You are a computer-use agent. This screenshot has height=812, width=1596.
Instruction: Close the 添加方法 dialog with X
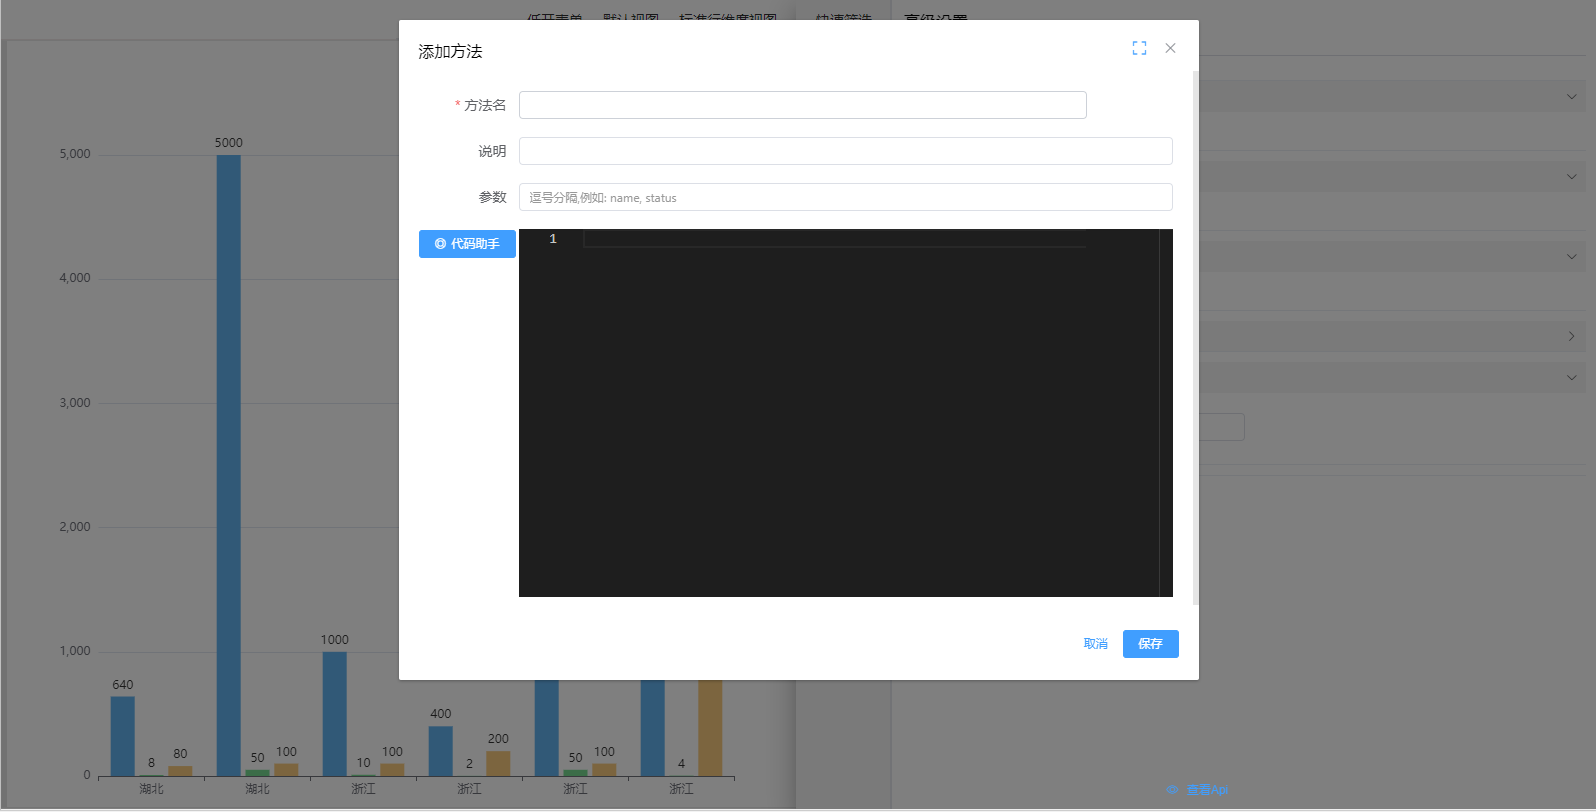pyautogui.click(x=1170, y=48)
